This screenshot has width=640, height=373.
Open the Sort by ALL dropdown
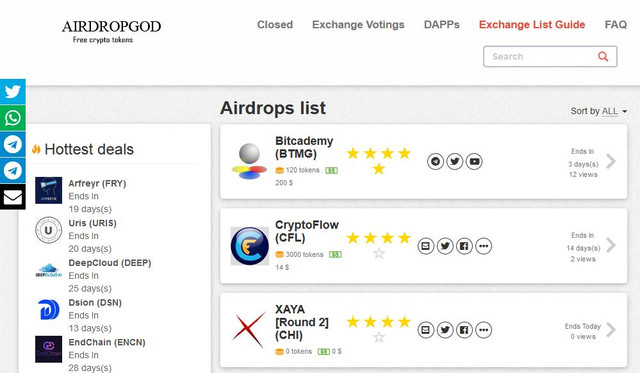pos(598,111)
